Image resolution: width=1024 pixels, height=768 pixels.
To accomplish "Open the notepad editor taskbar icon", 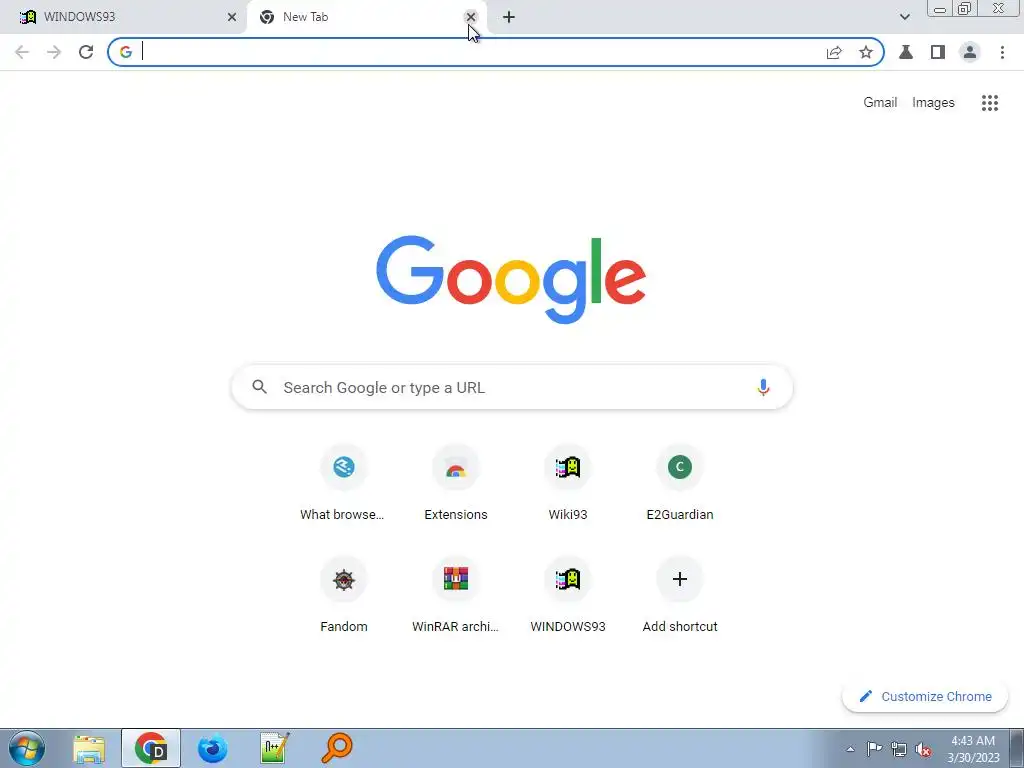I will click(274, 749).
